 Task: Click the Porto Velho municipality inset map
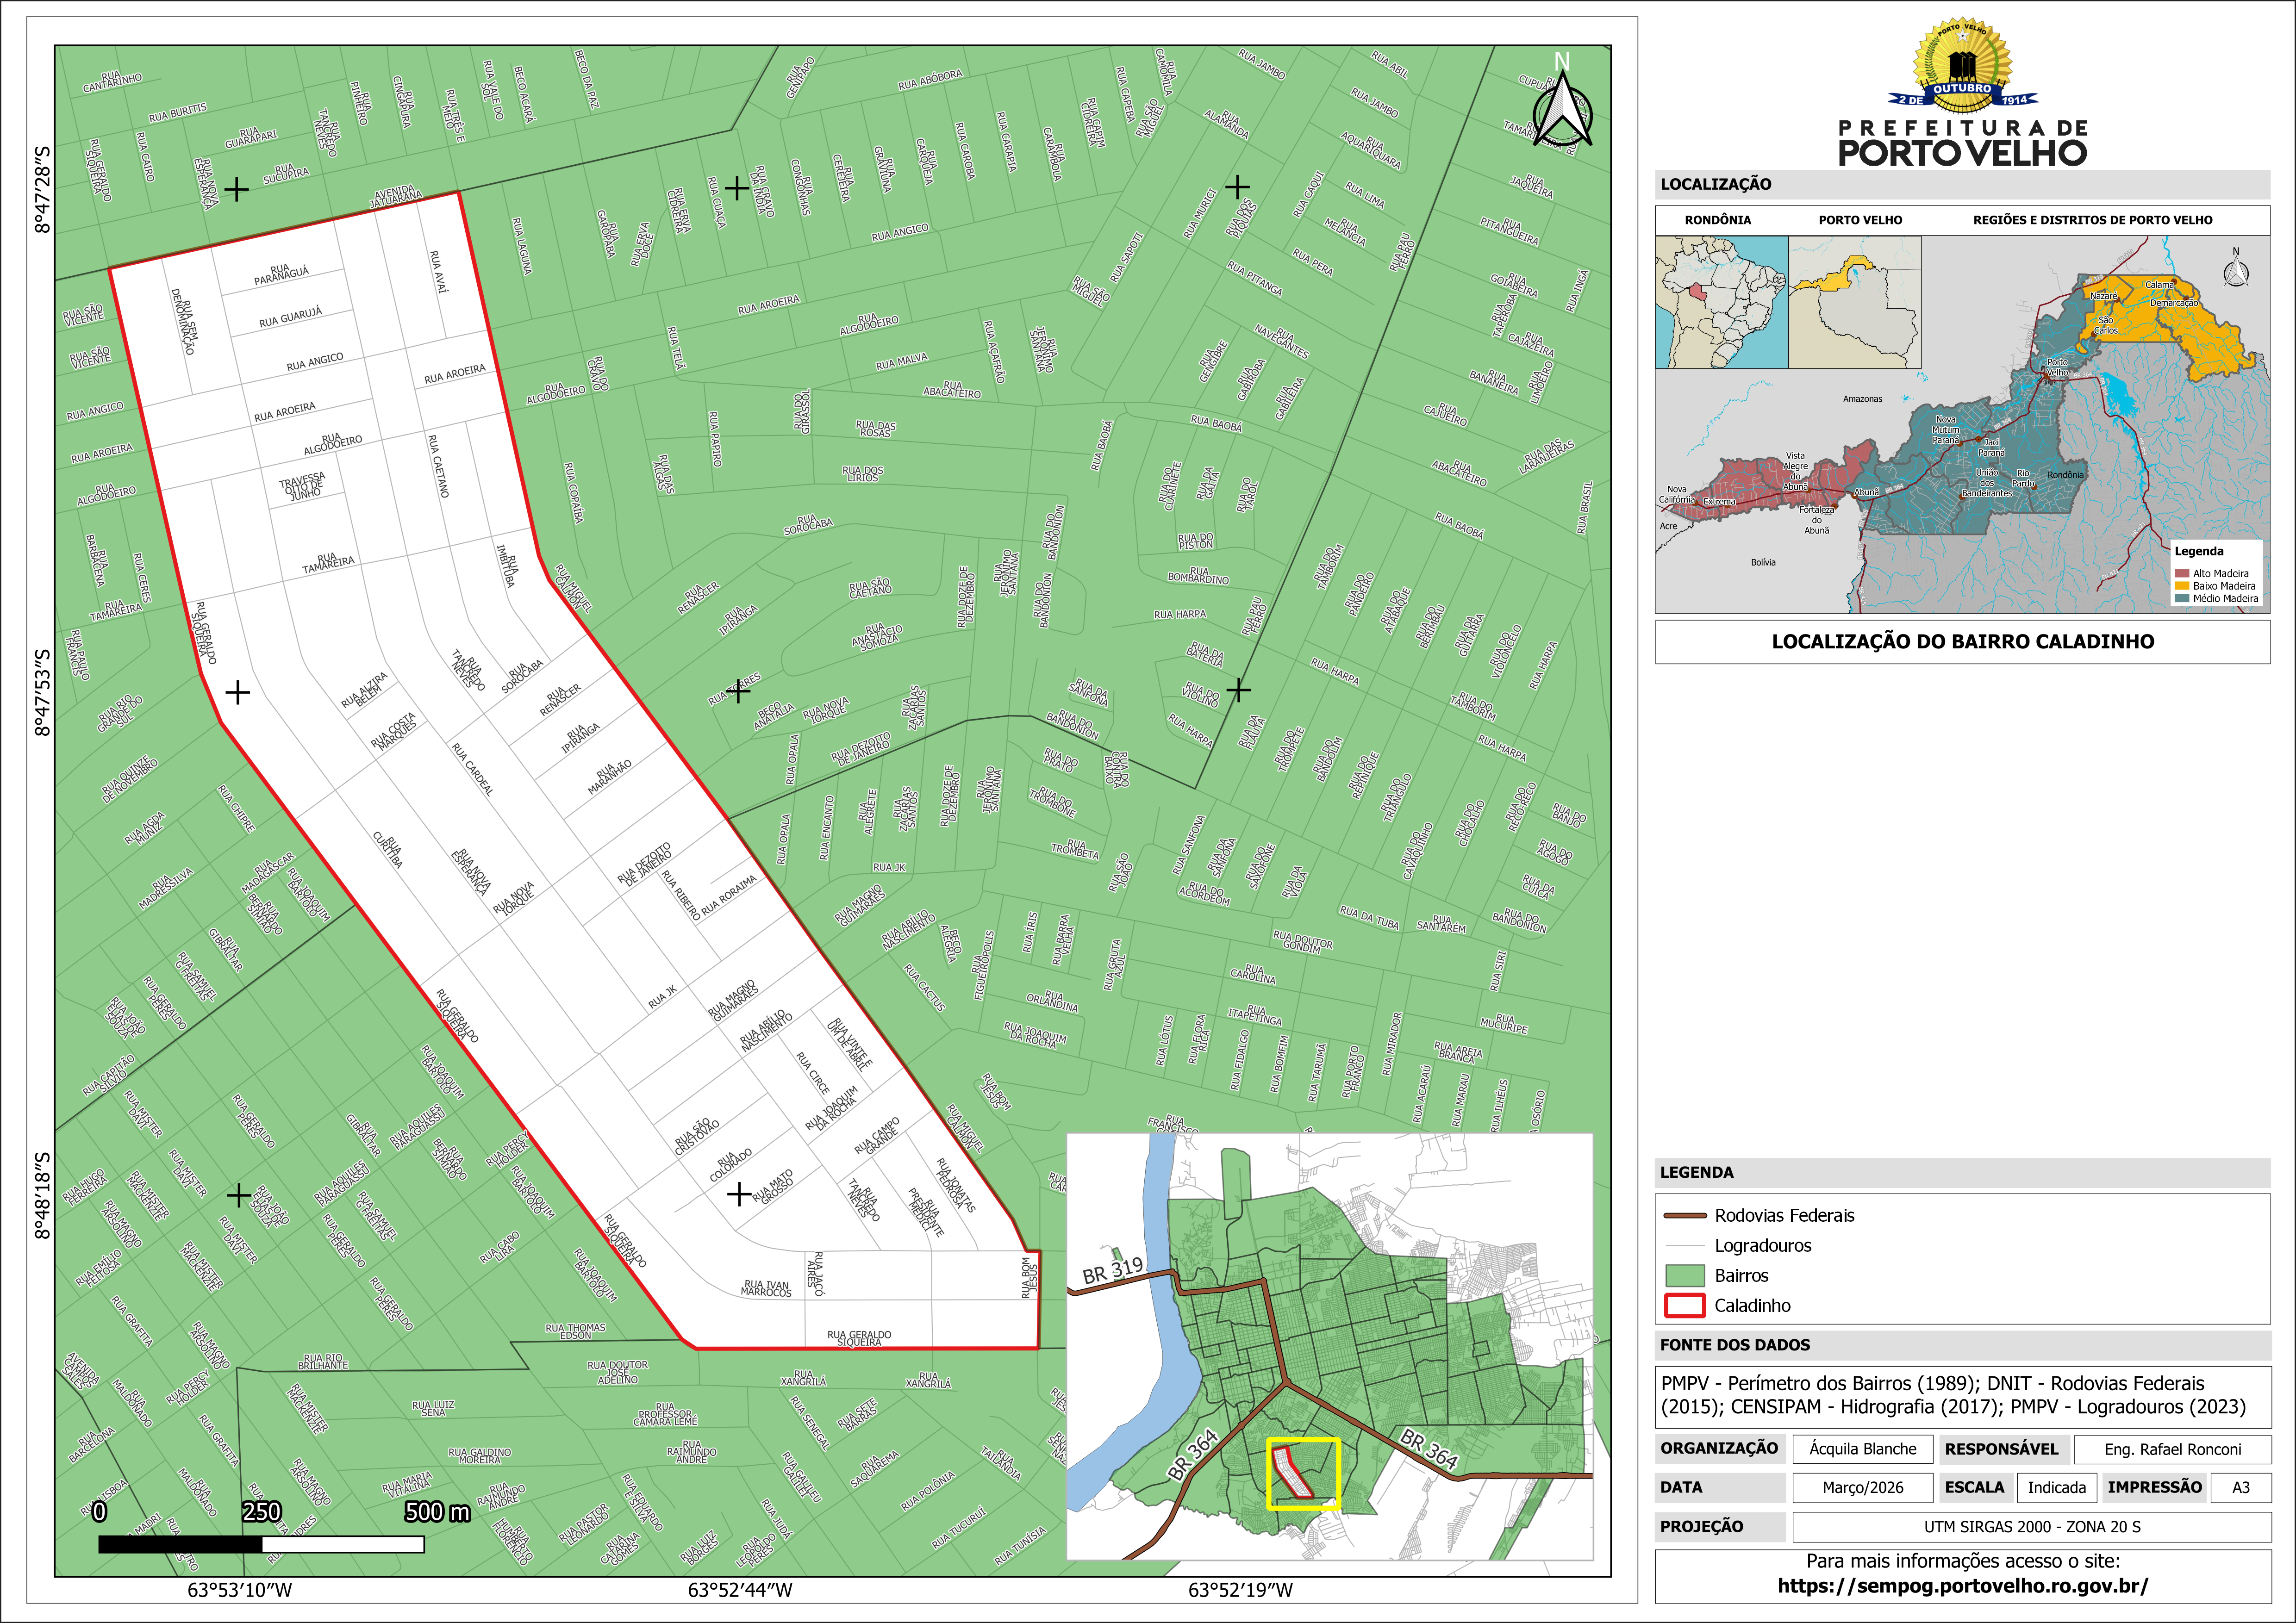coord(1854,302)
